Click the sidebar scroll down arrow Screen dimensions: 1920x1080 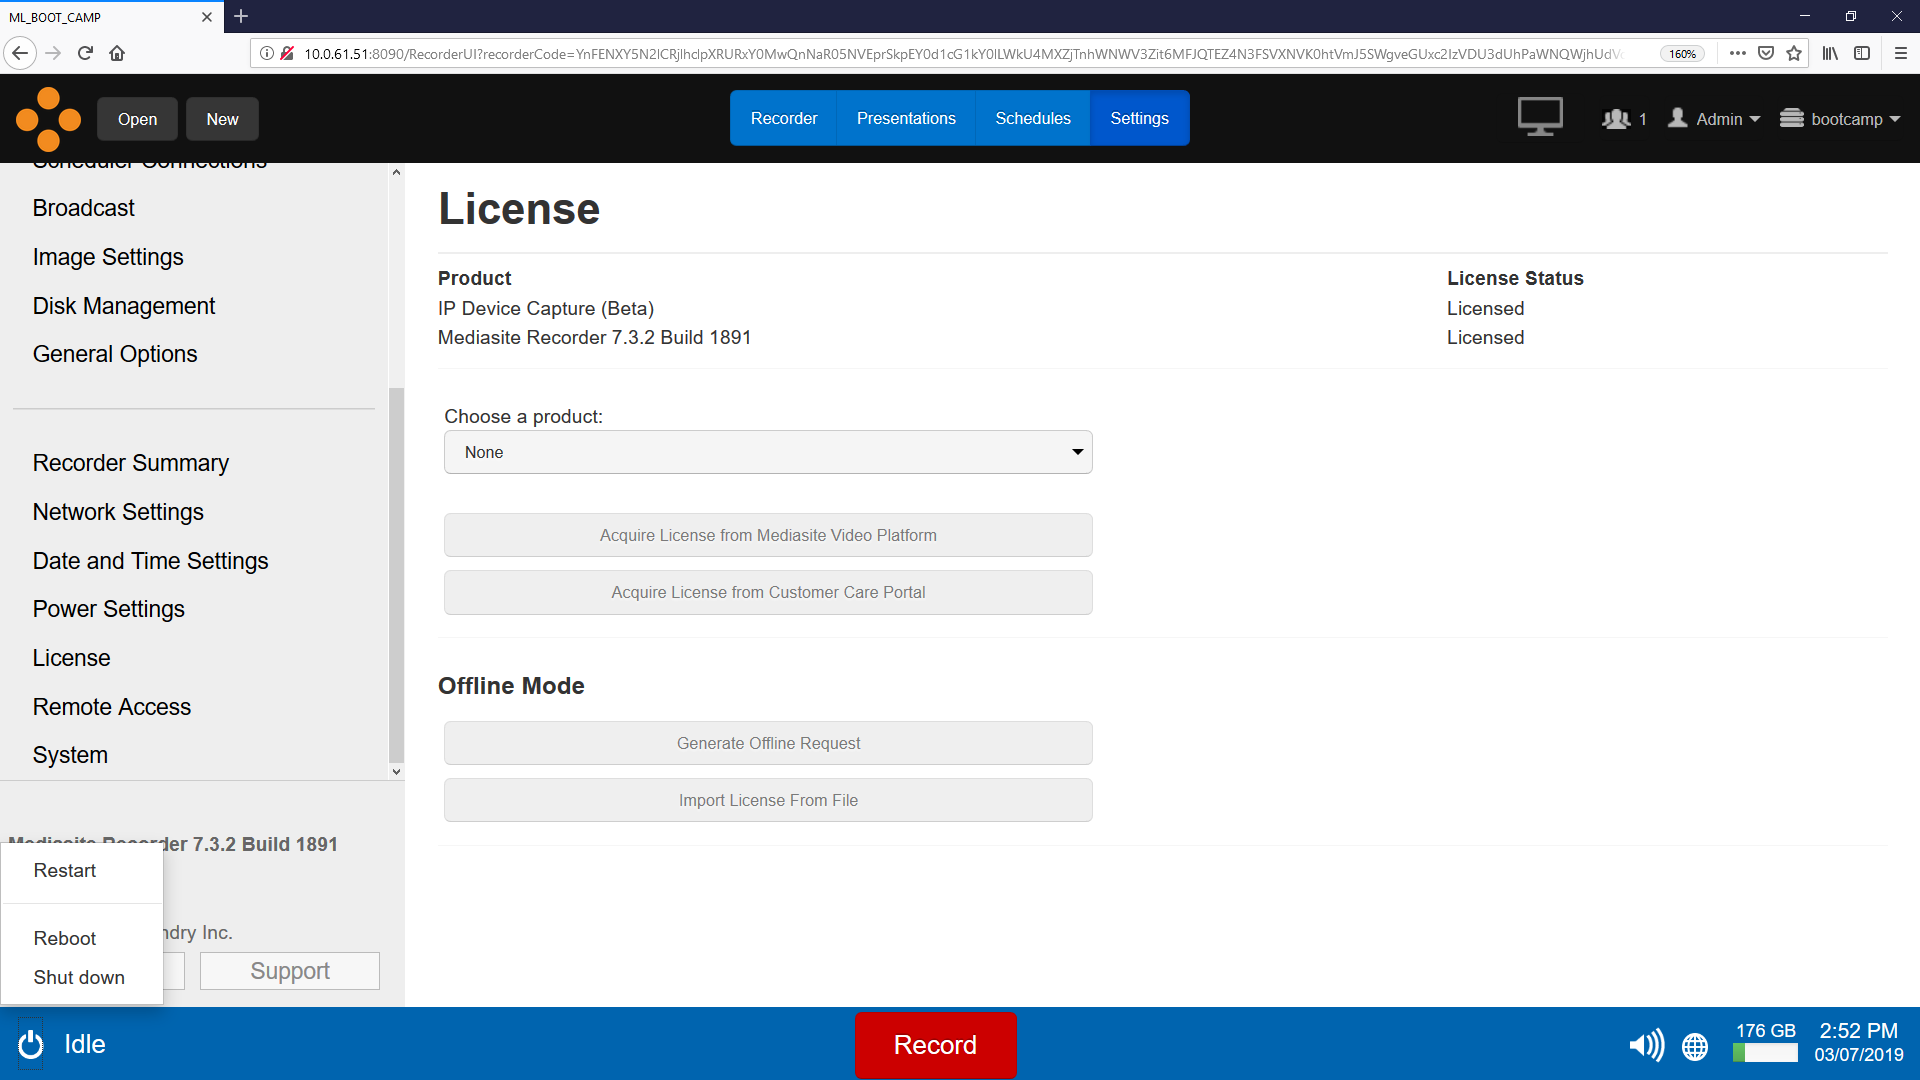[x=396, y=771]
